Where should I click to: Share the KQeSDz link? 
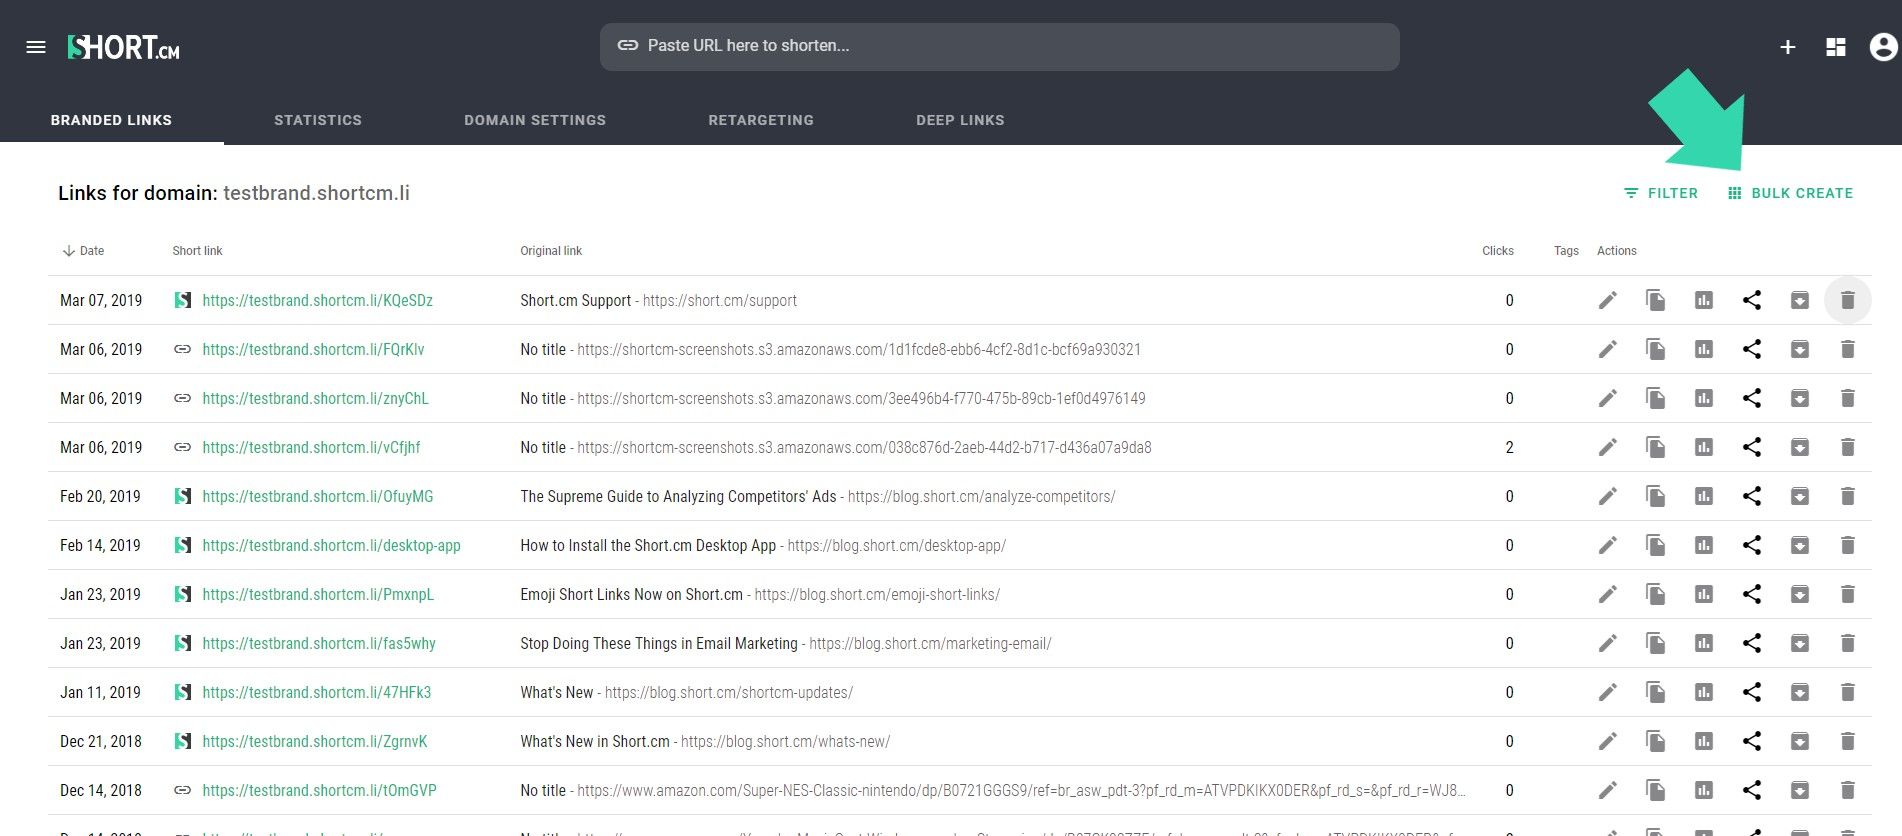point(1752,300)
